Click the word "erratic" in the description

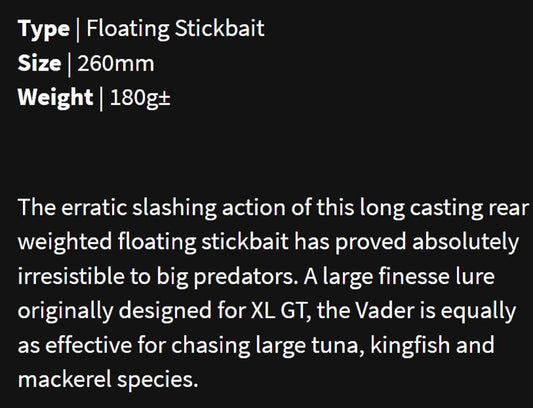point(94,207)
